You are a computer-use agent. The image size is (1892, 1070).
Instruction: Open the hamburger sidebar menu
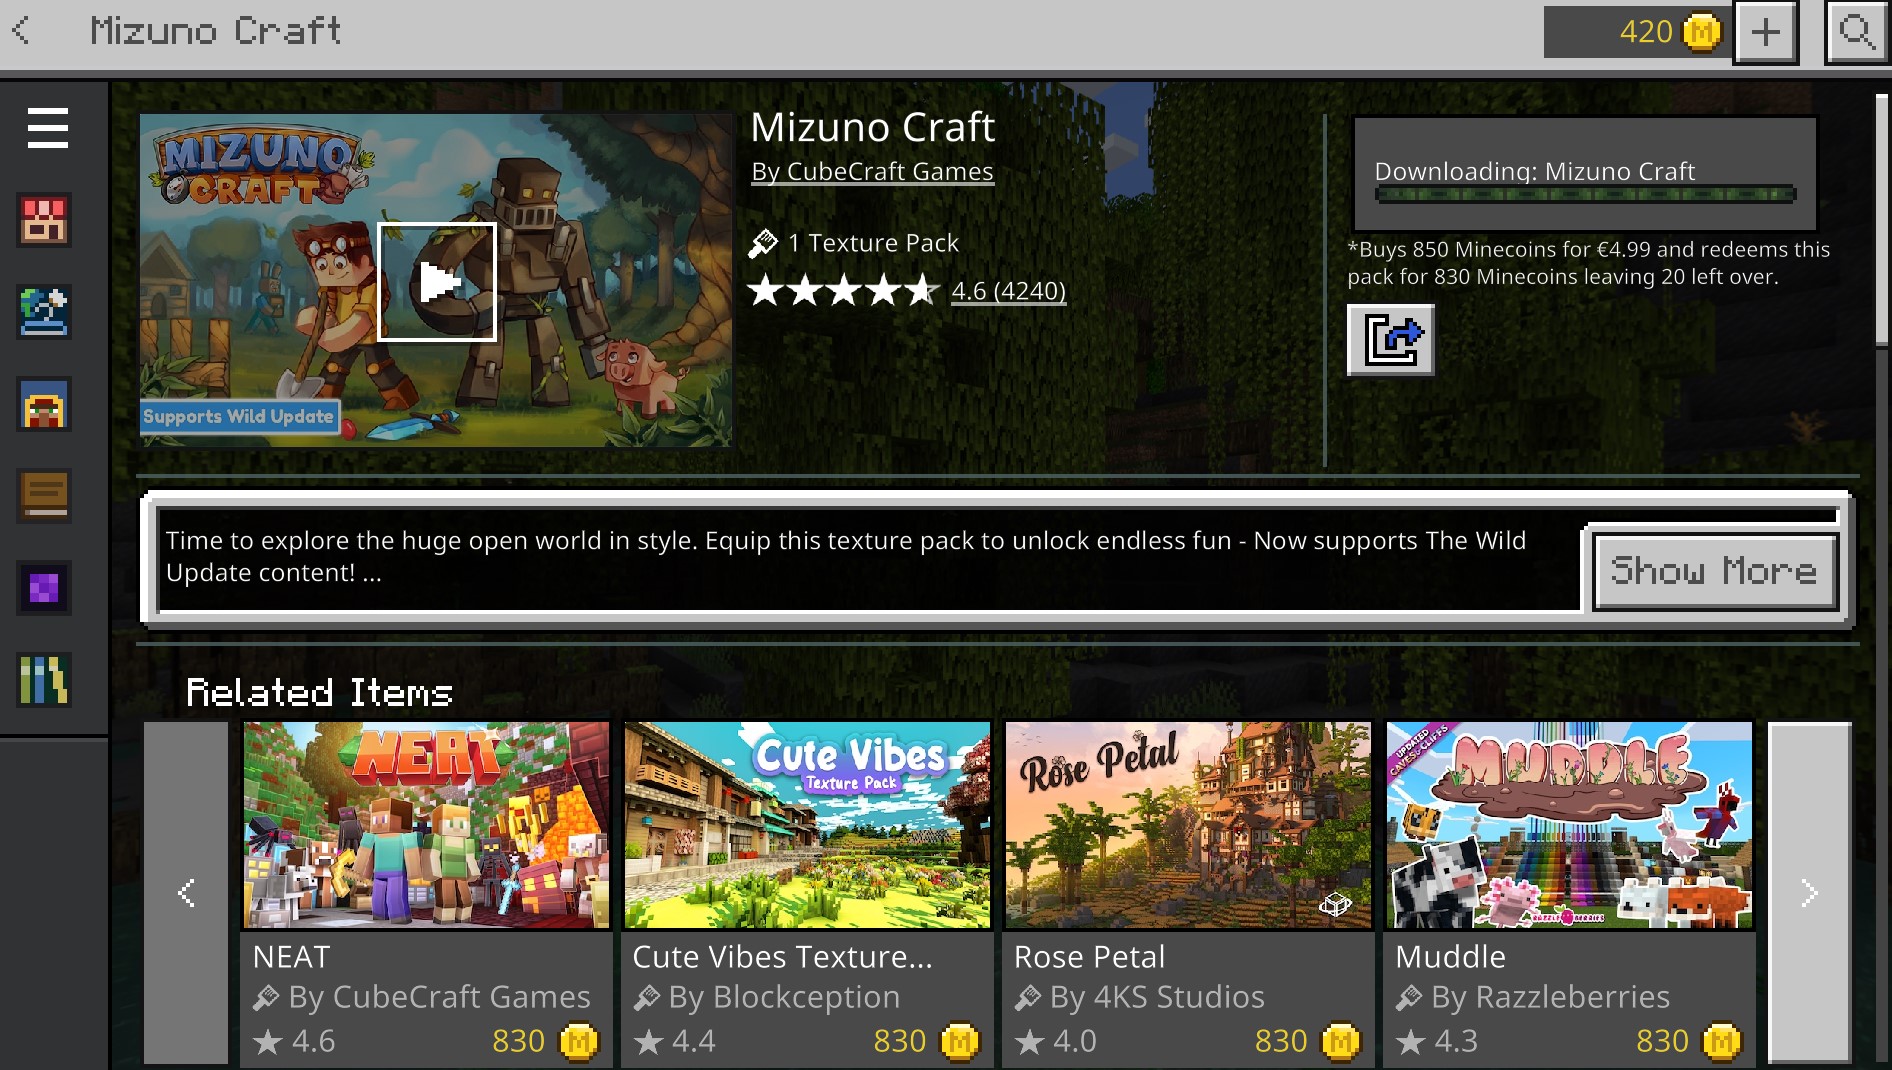47,128
